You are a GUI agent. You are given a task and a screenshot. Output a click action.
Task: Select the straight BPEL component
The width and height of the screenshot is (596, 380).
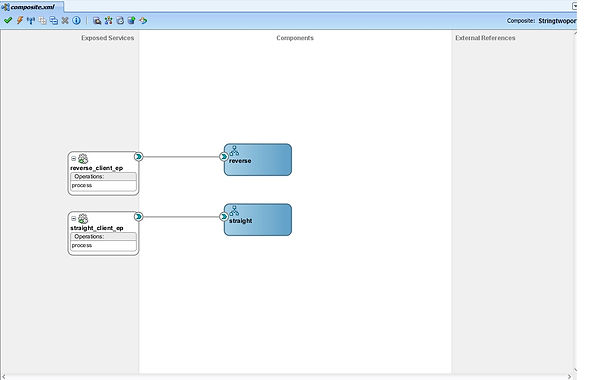258,220
